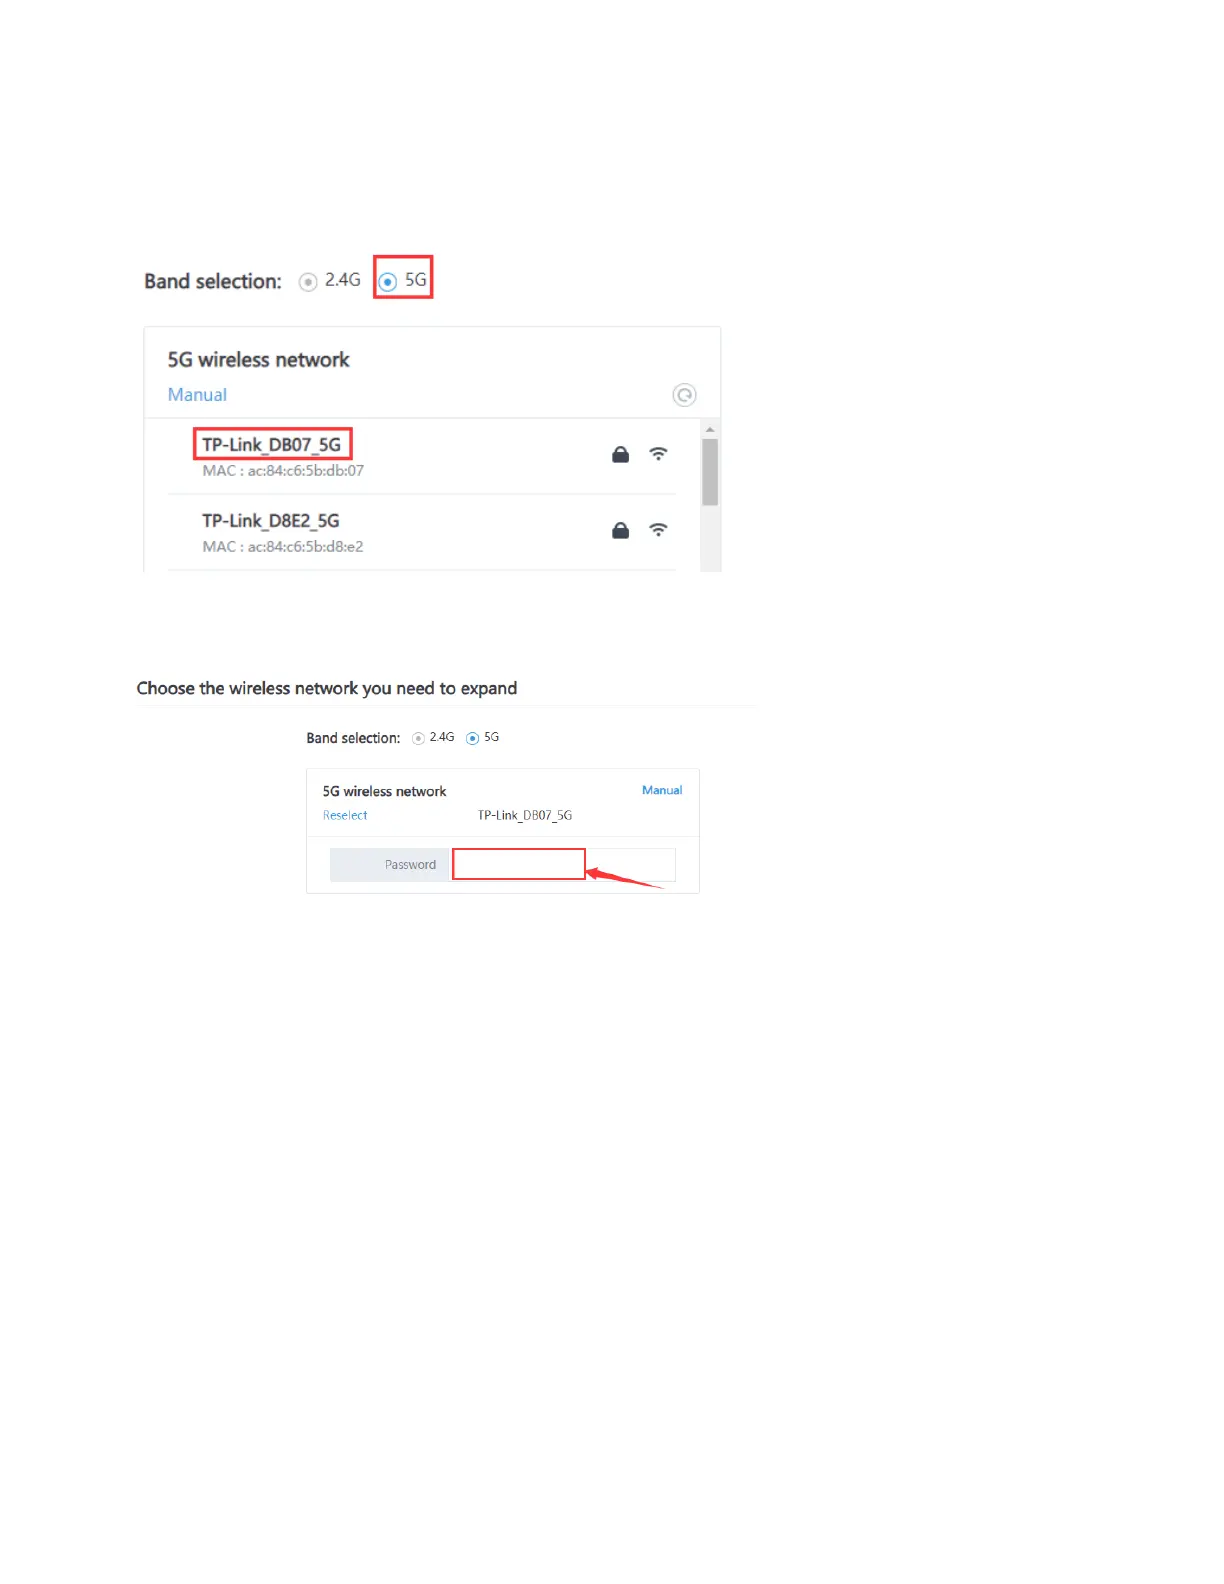Image resolution: width=1224 pixels, height=1584 pixels.
Task: Select the highlighted 5G band radio button
Action: (x=388, y=282)
